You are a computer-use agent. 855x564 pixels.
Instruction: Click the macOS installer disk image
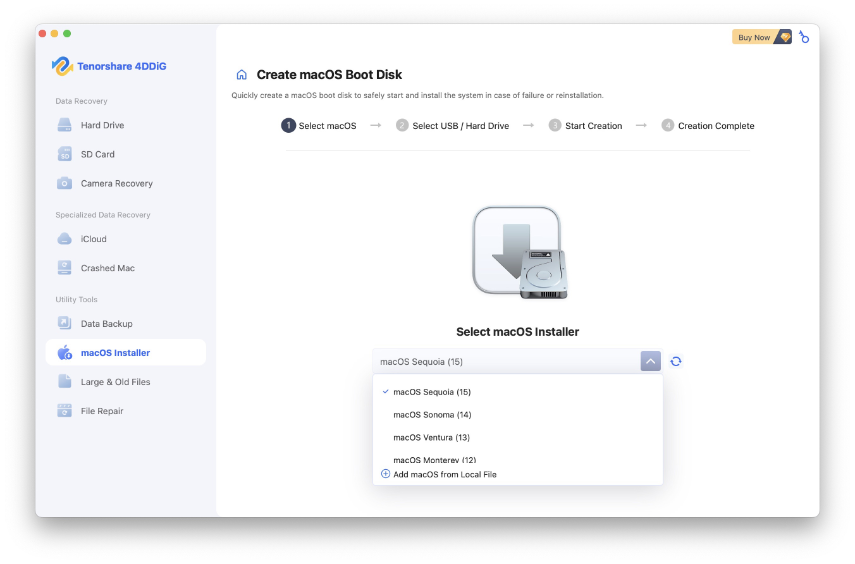tap(520, 253)
